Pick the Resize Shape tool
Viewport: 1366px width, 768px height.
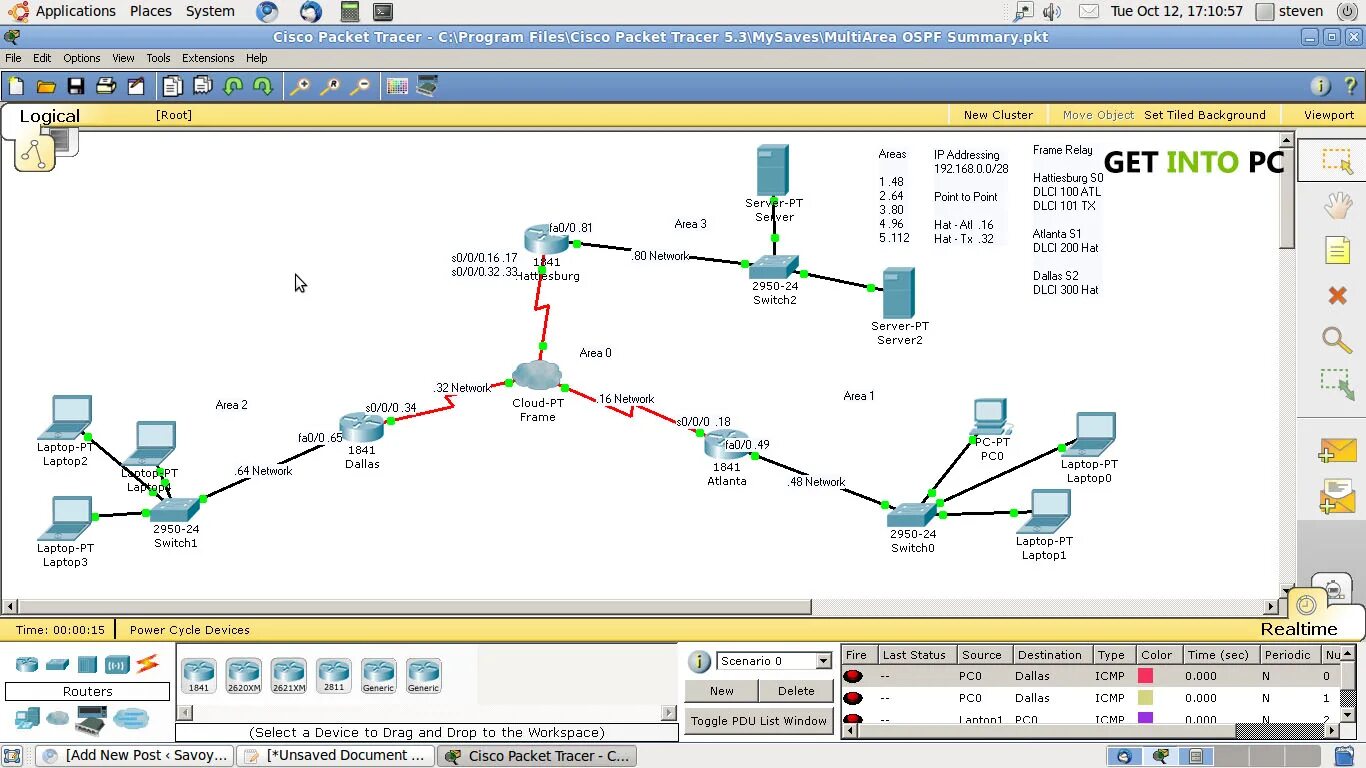[1337, 385]
